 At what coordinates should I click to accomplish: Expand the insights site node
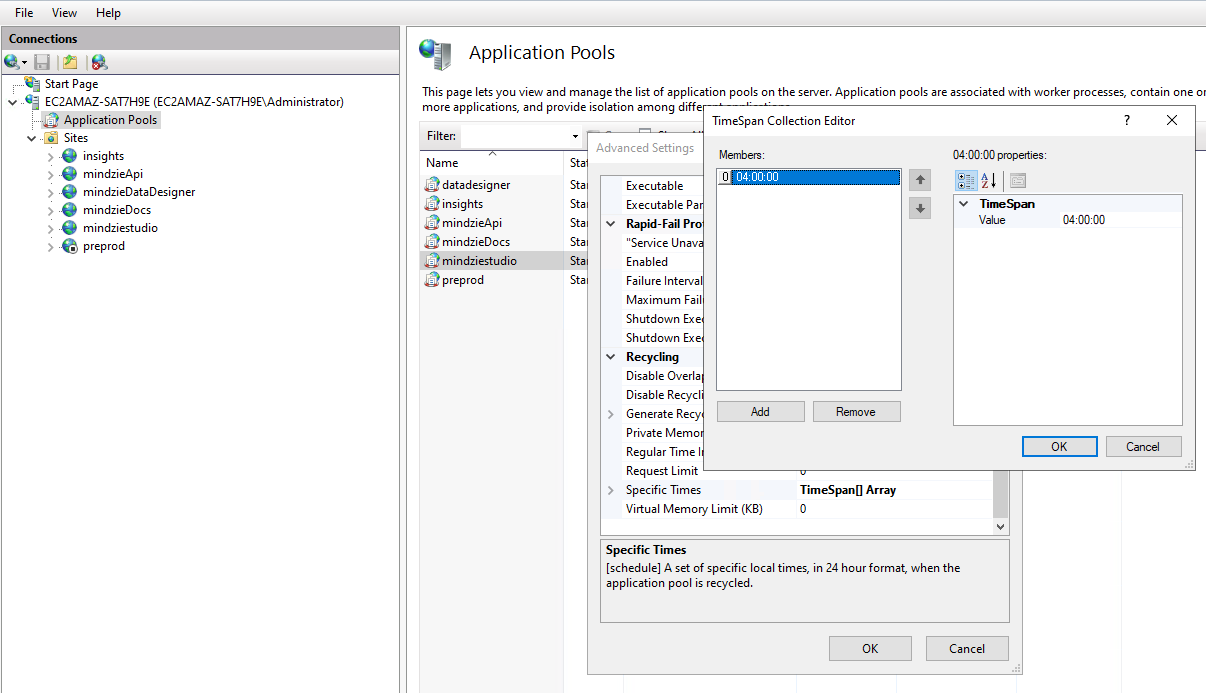point(50,156)
